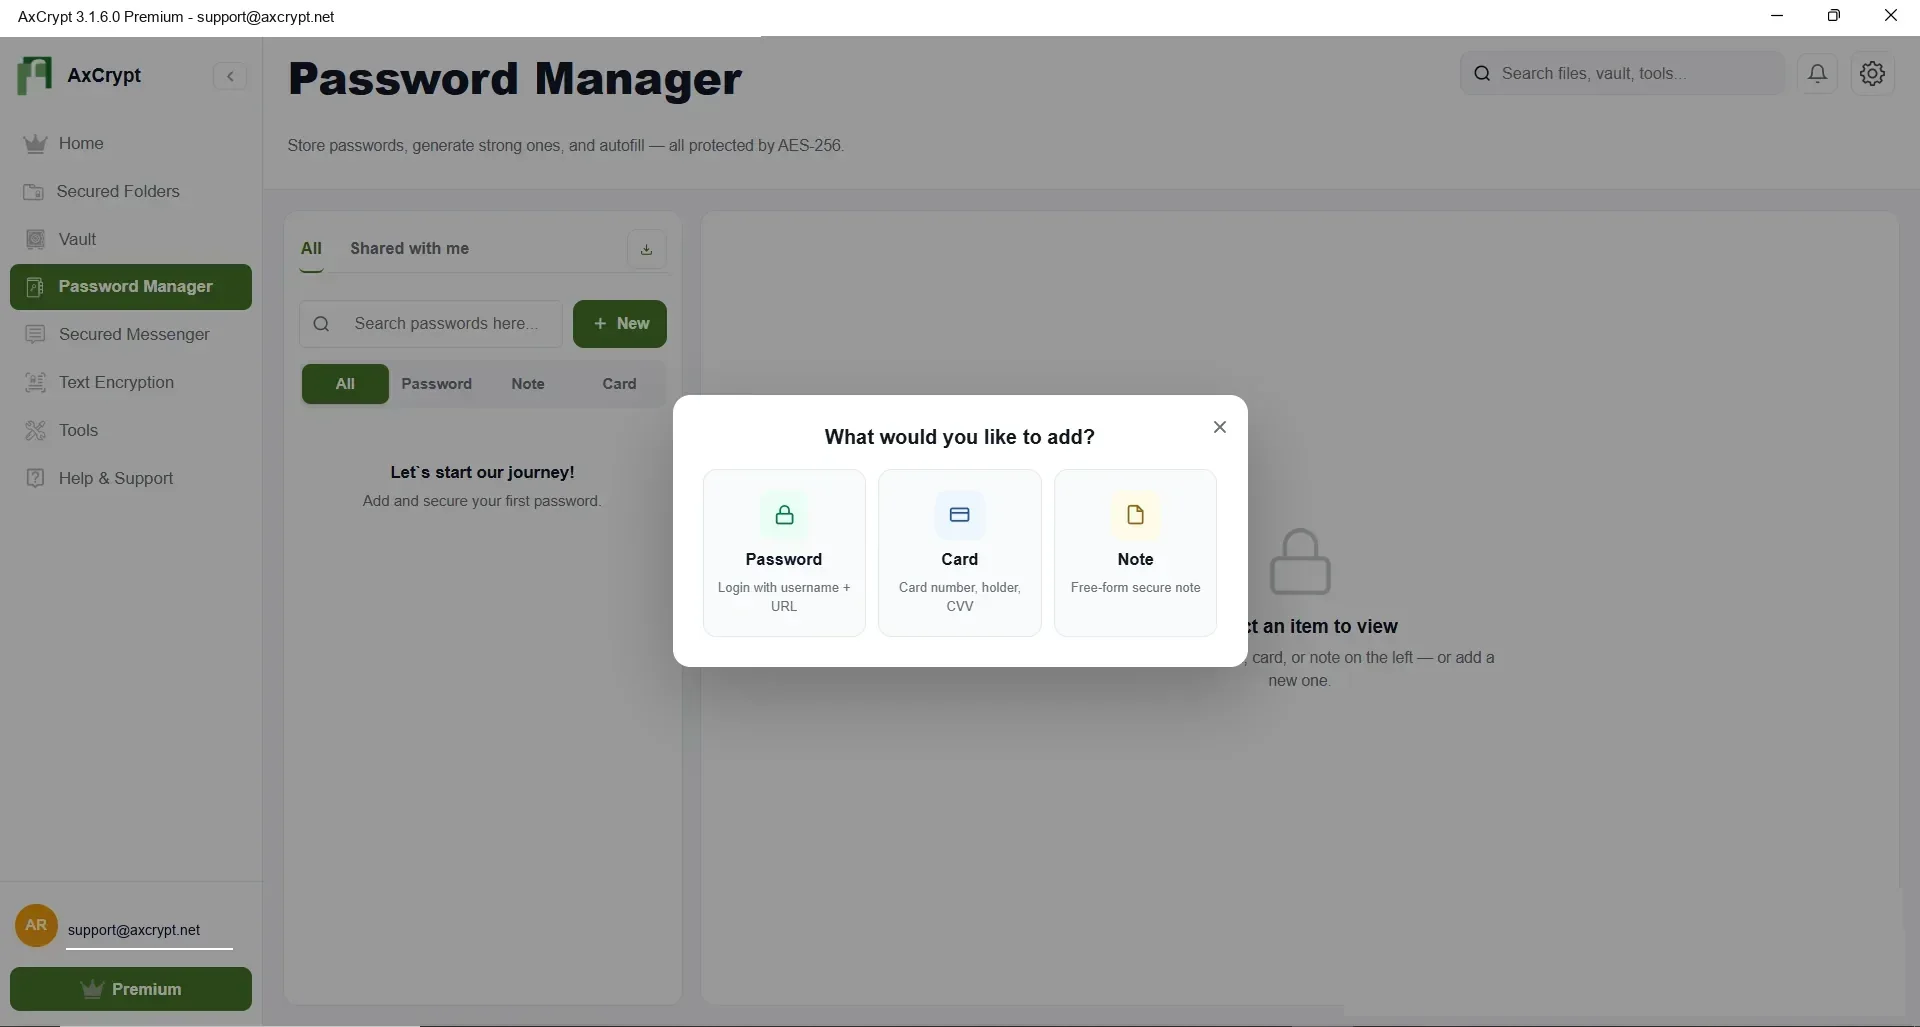Viewport: 1920px width, 1027px height.
Task: Select the Password Manager sidebar item
Action: [x=131, y=287]
